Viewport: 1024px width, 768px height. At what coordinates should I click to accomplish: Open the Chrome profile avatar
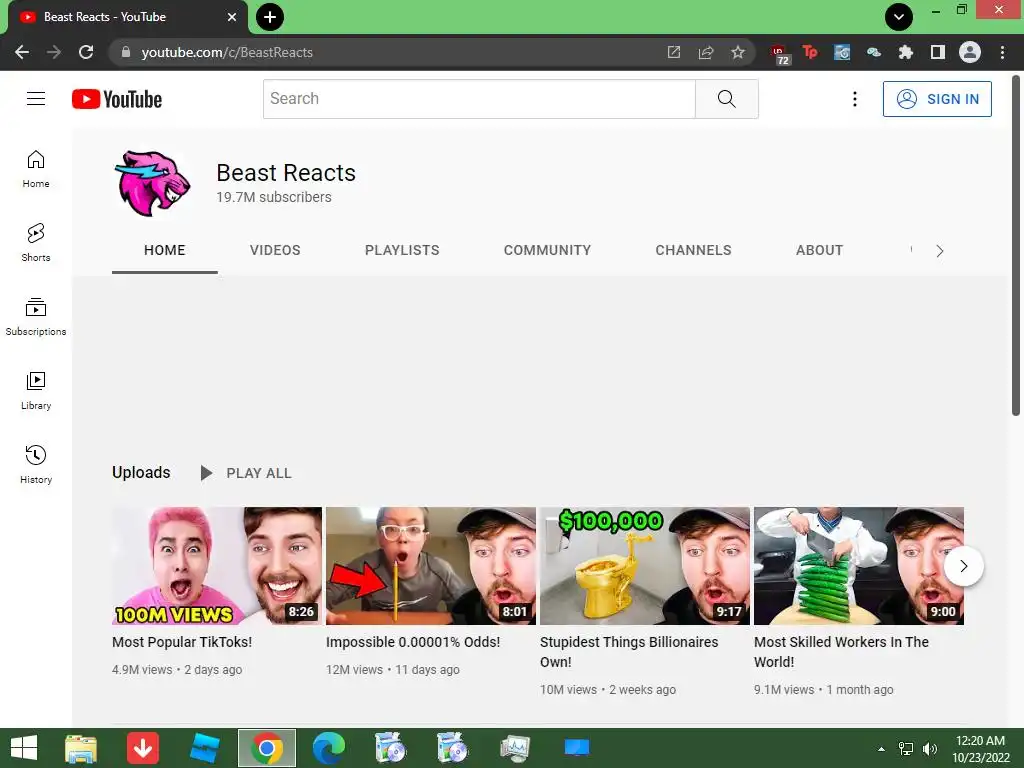[970, 52]
